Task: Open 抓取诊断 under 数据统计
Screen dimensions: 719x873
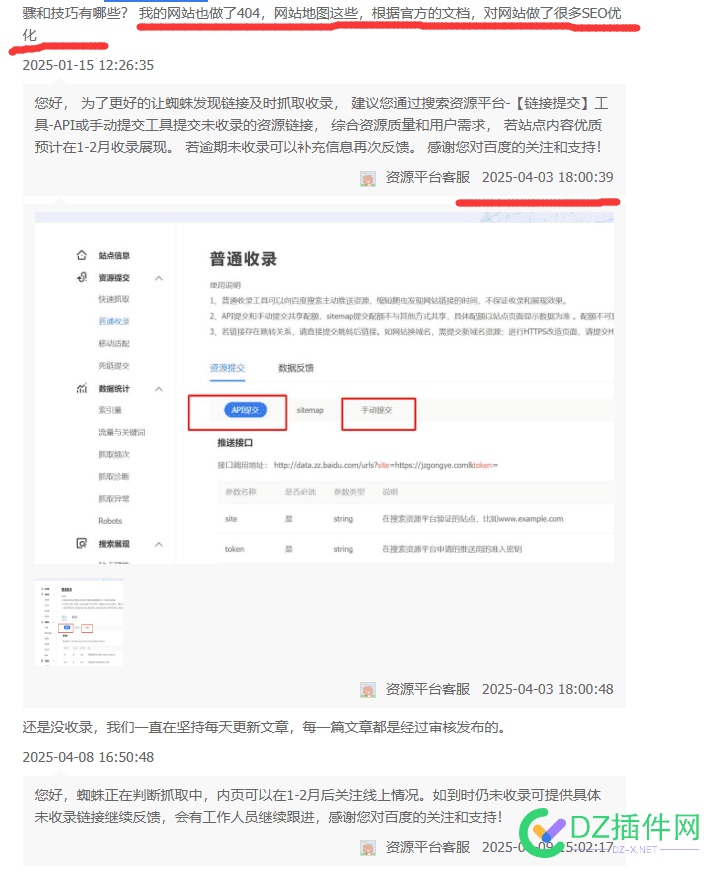Action: point(114,477)
